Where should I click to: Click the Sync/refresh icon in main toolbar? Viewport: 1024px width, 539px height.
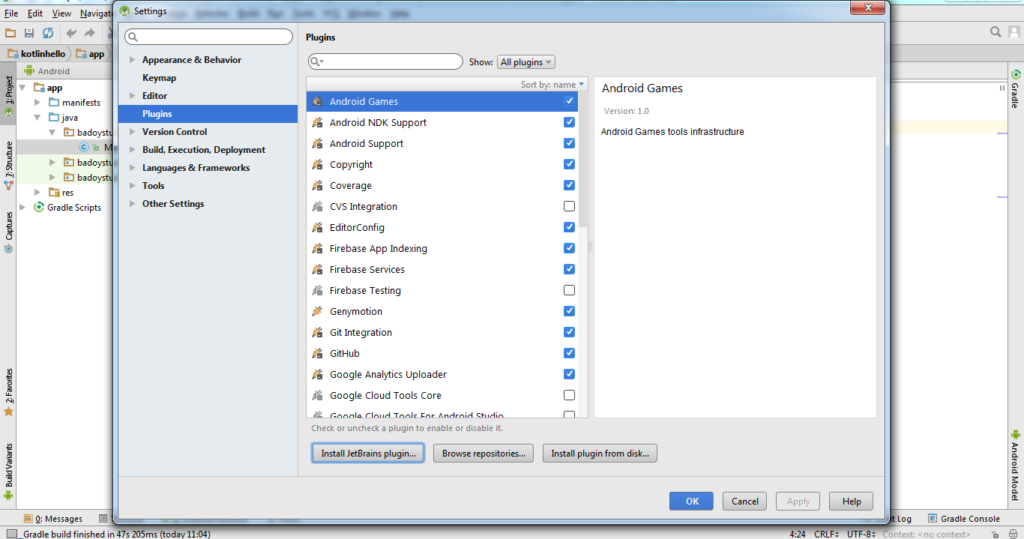pos(47,33)
